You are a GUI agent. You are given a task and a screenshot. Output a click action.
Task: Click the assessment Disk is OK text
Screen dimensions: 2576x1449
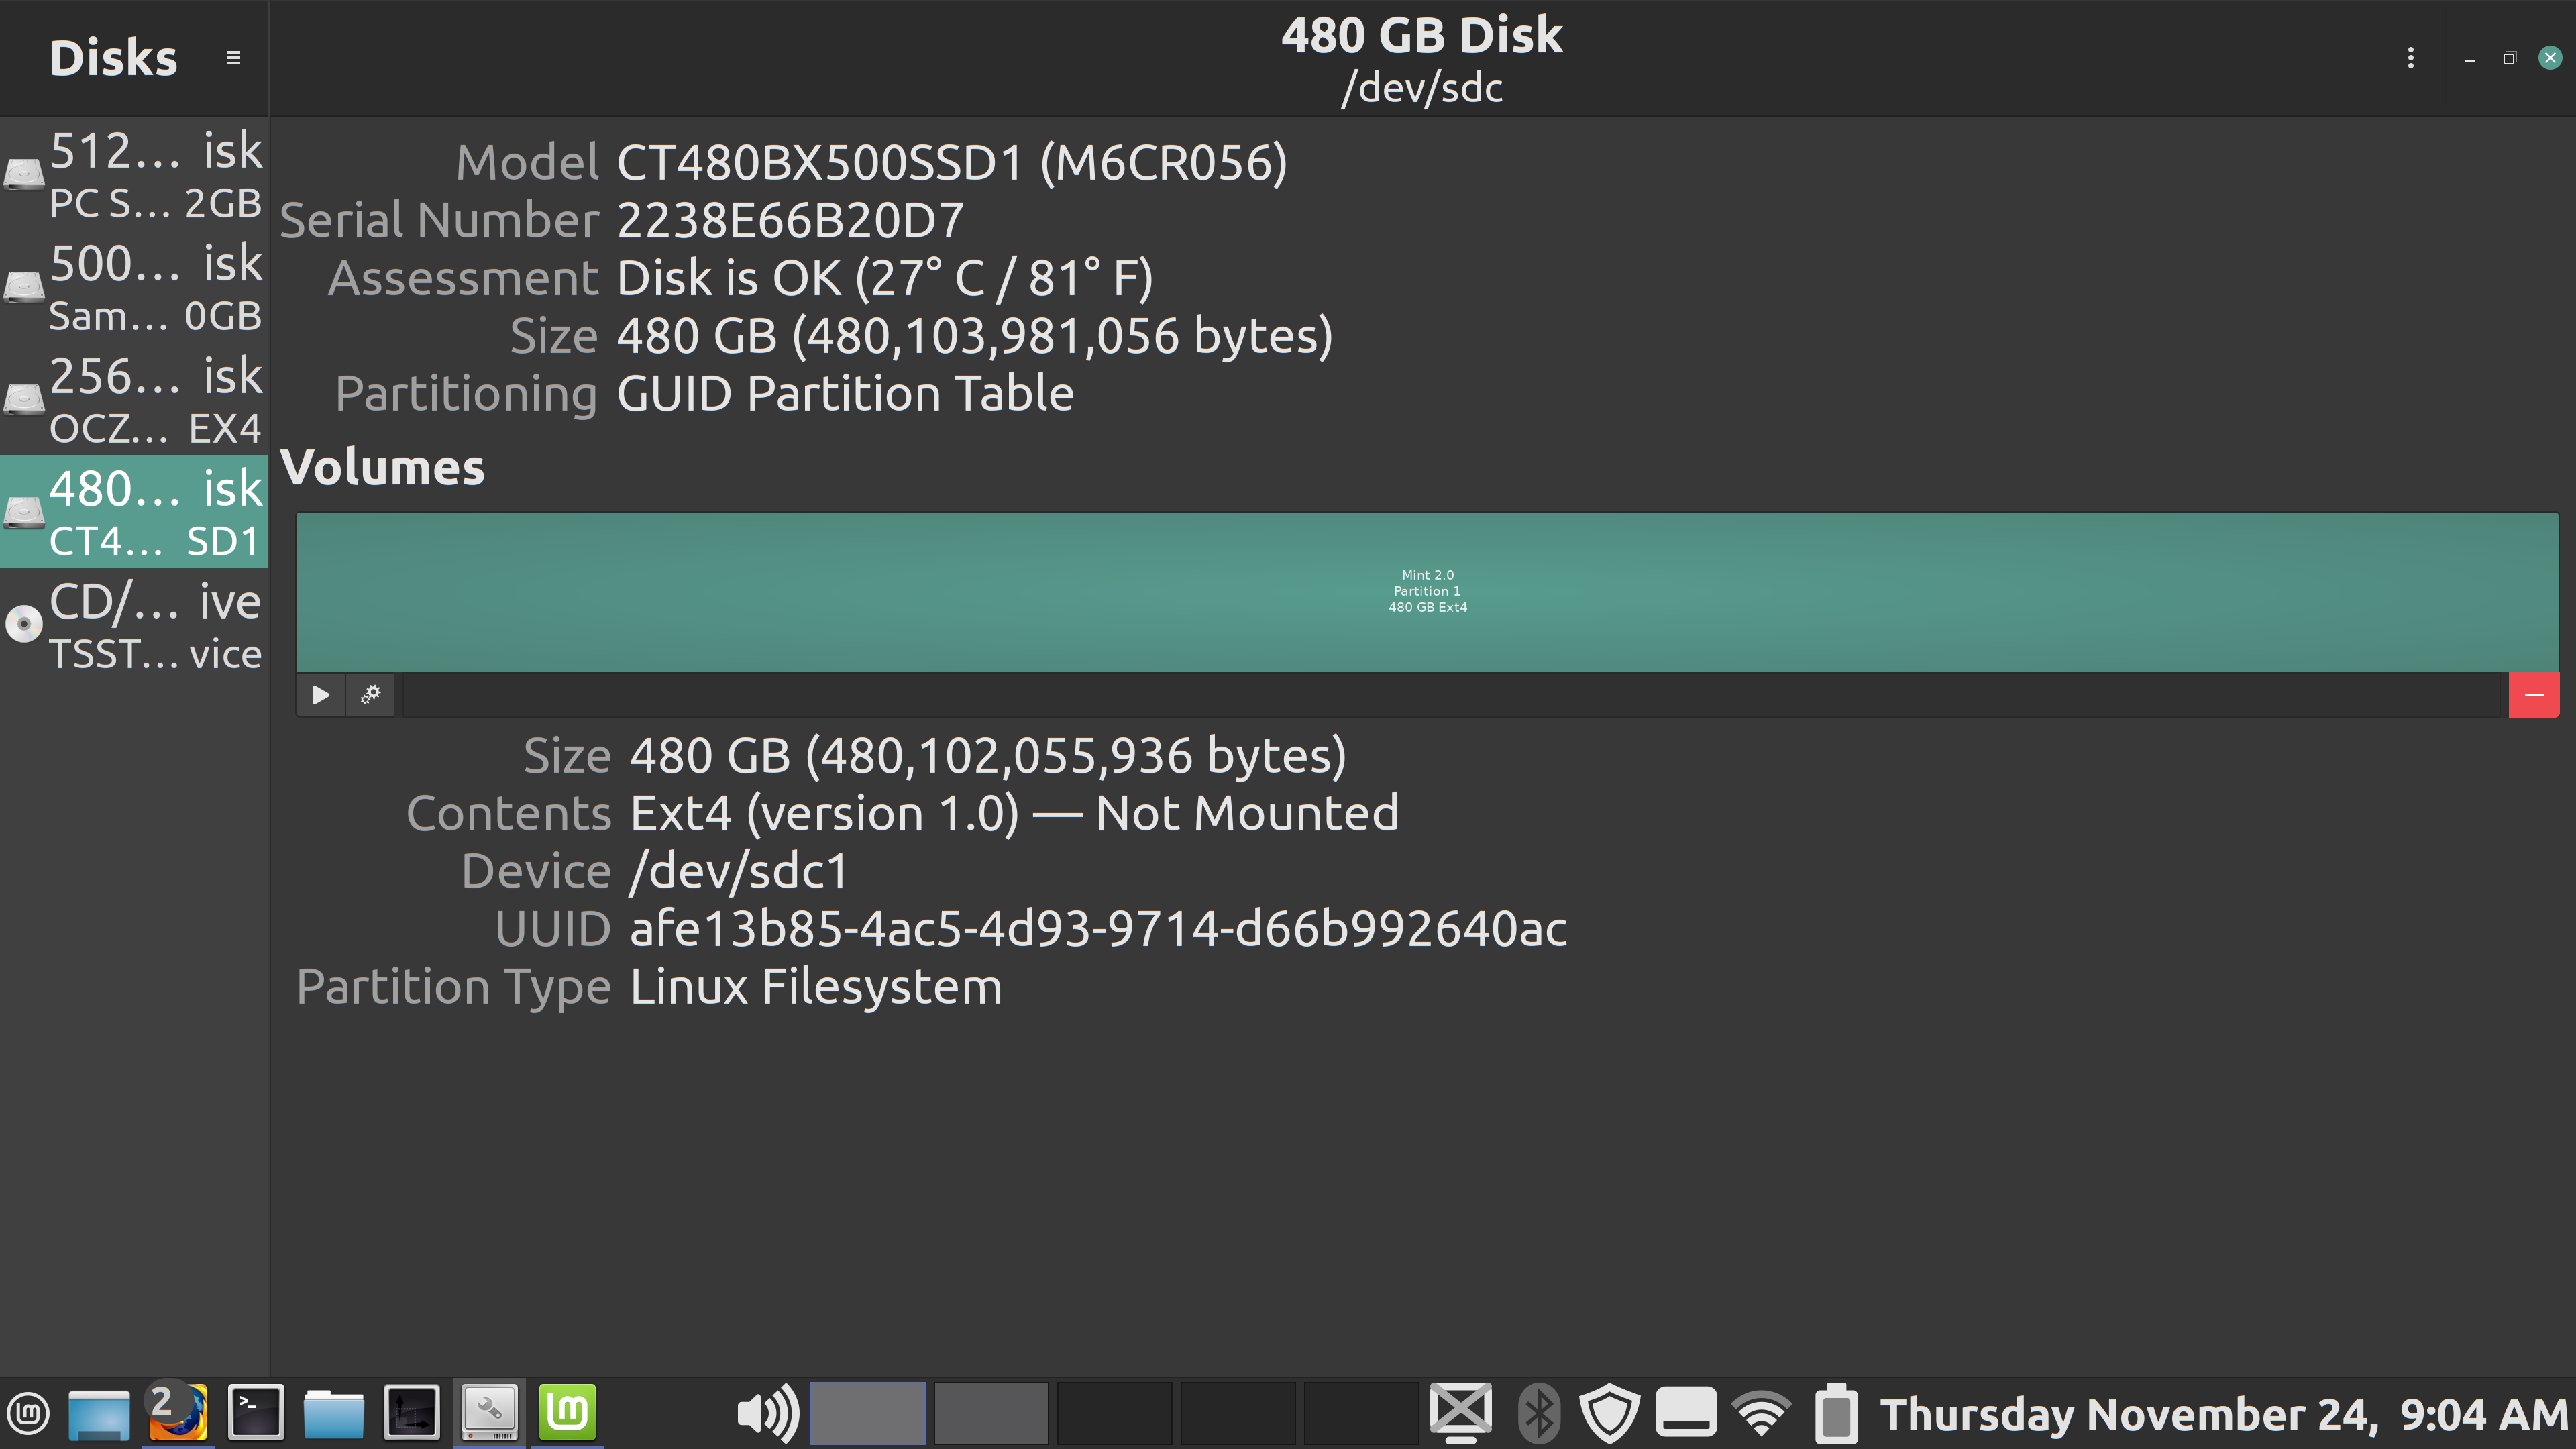[x=884, y=278]
